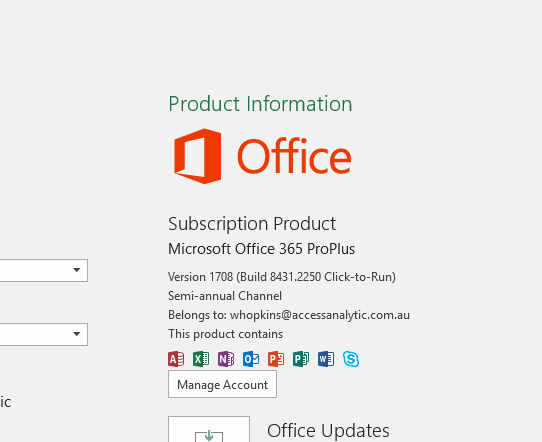
Task: Click the Version 1708 build text
Action: 282,277
